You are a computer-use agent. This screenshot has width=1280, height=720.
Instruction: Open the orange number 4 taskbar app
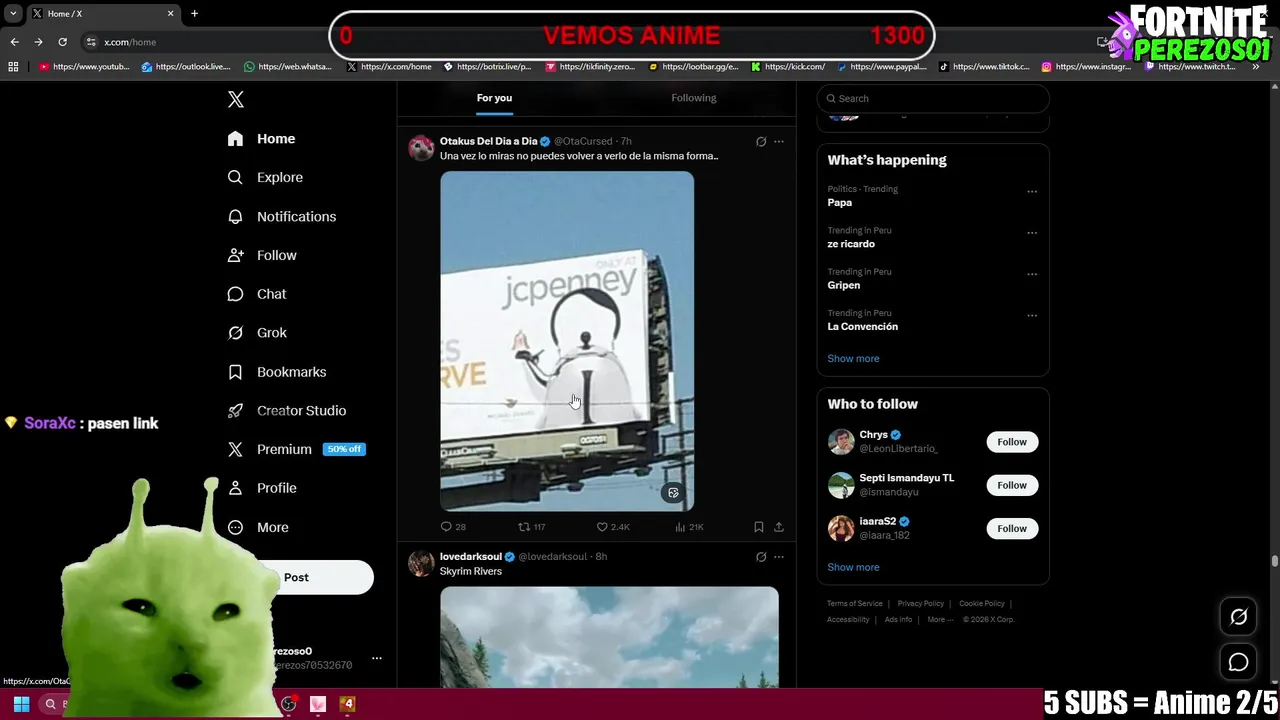coord(347,704)
